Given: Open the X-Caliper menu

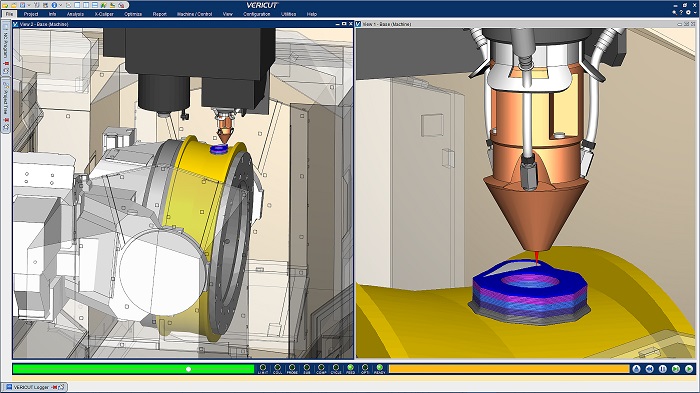Looking at the screenshot, I should (104, 14).
